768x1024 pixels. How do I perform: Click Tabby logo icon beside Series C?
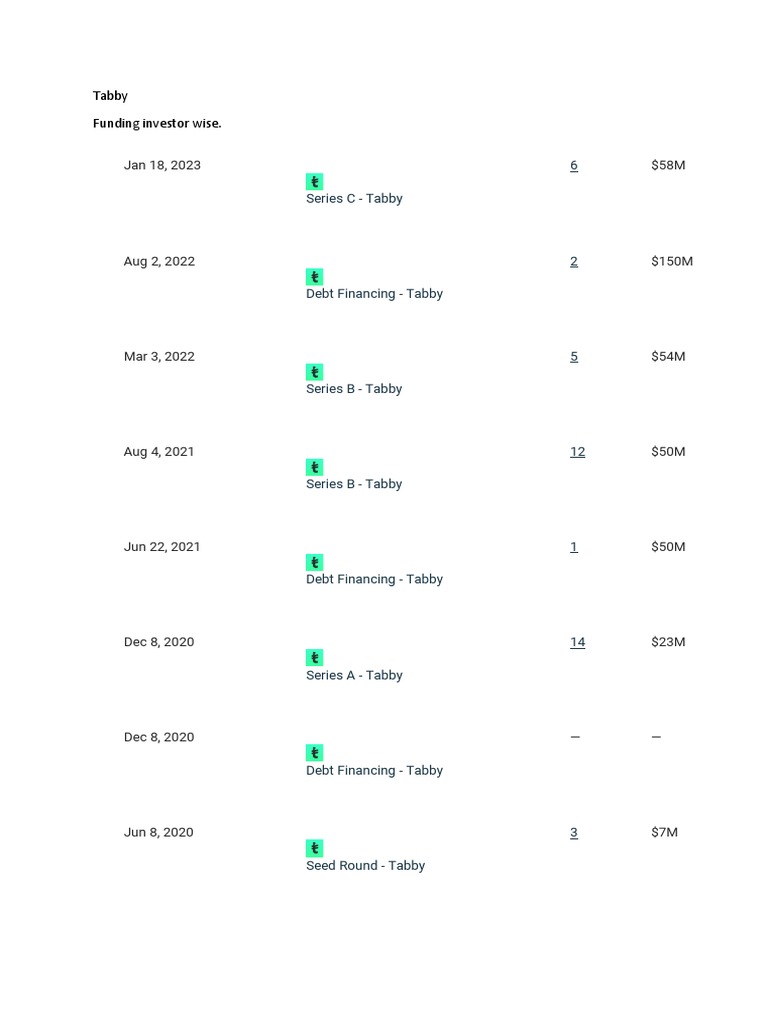coord(314,182)
